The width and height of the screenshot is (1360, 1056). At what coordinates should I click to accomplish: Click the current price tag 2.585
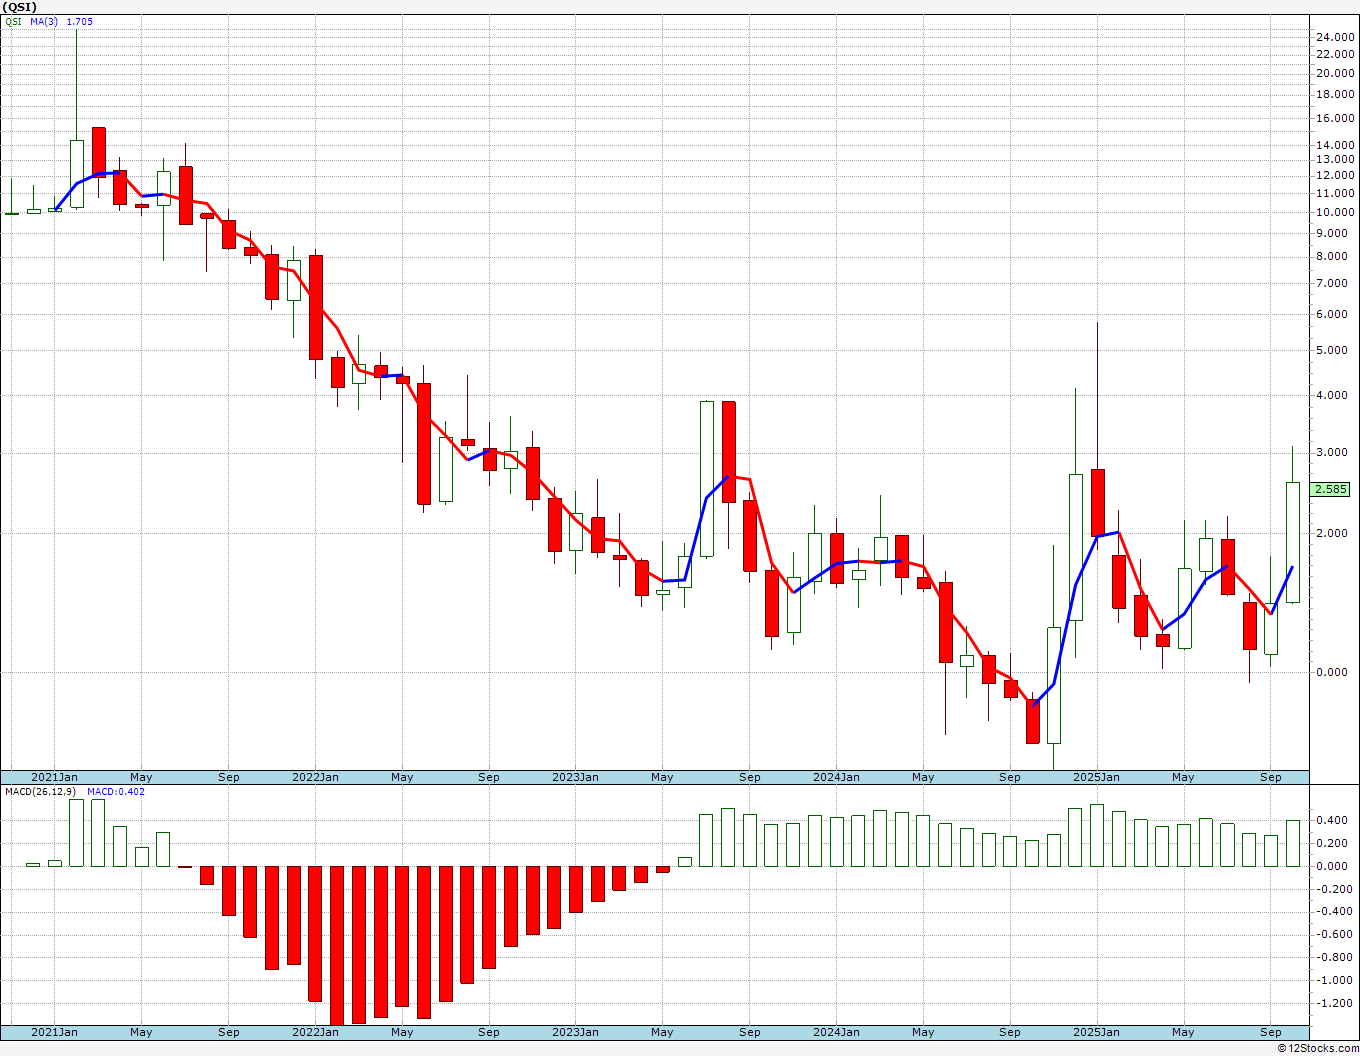click(1331, 489)
